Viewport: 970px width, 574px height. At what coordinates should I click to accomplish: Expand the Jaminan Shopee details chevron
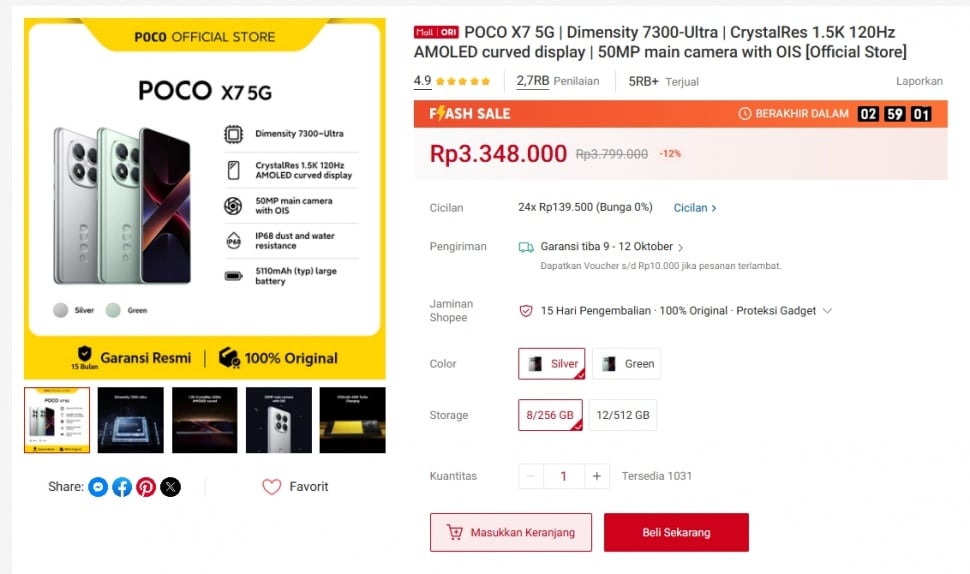[x=827, y=311]
